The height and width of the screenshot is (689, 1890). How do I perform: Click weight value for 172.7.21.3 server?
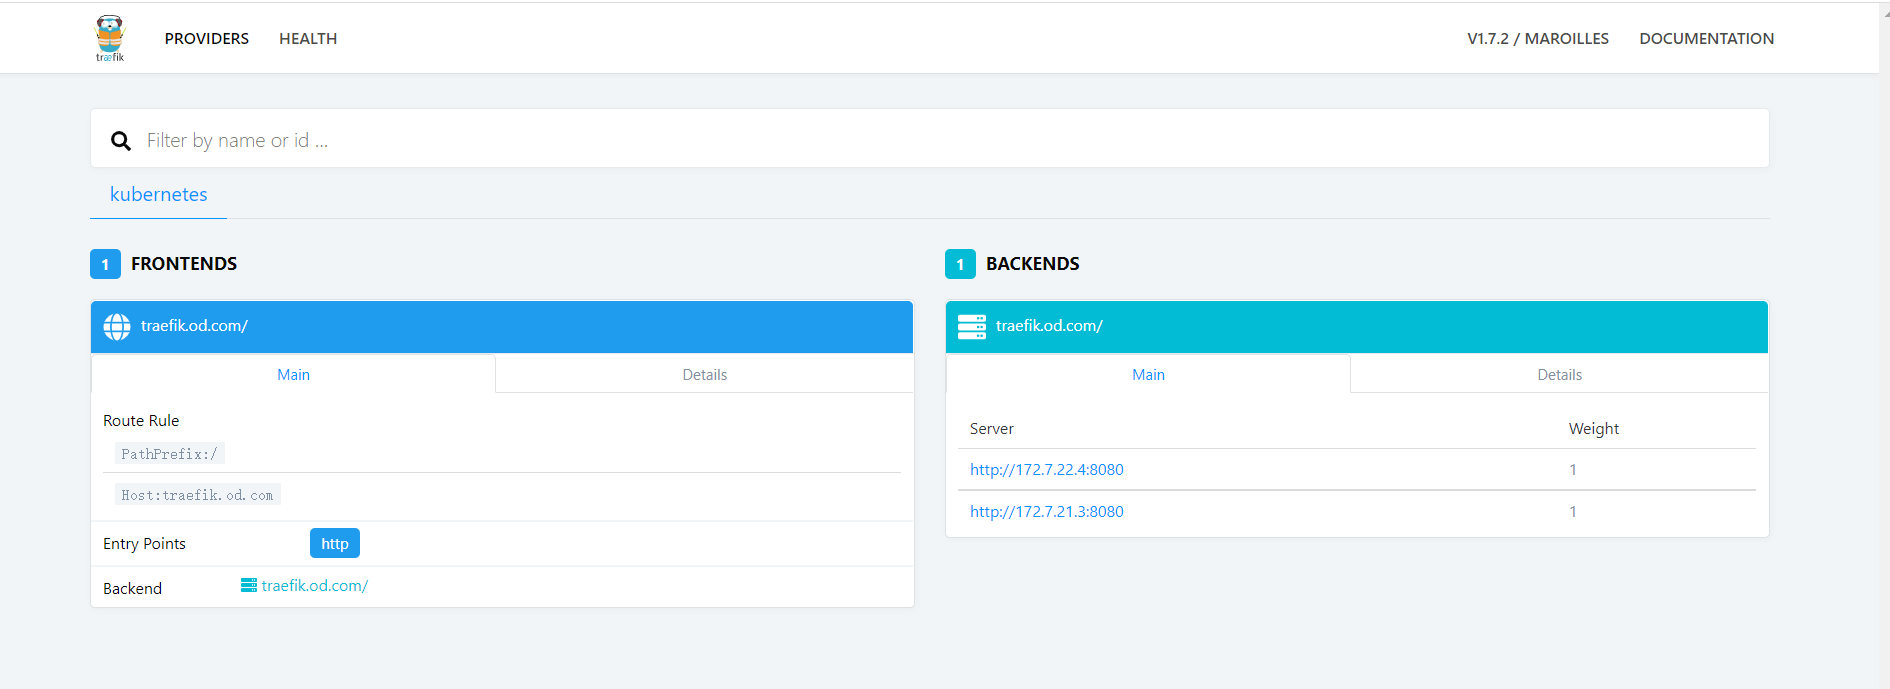tap(1573, 512)
